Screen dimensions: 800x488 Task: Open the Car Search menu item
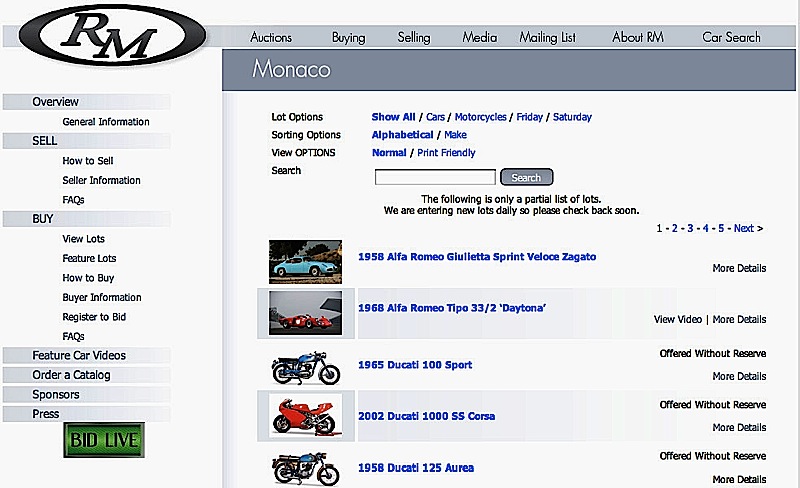(731, 37)
